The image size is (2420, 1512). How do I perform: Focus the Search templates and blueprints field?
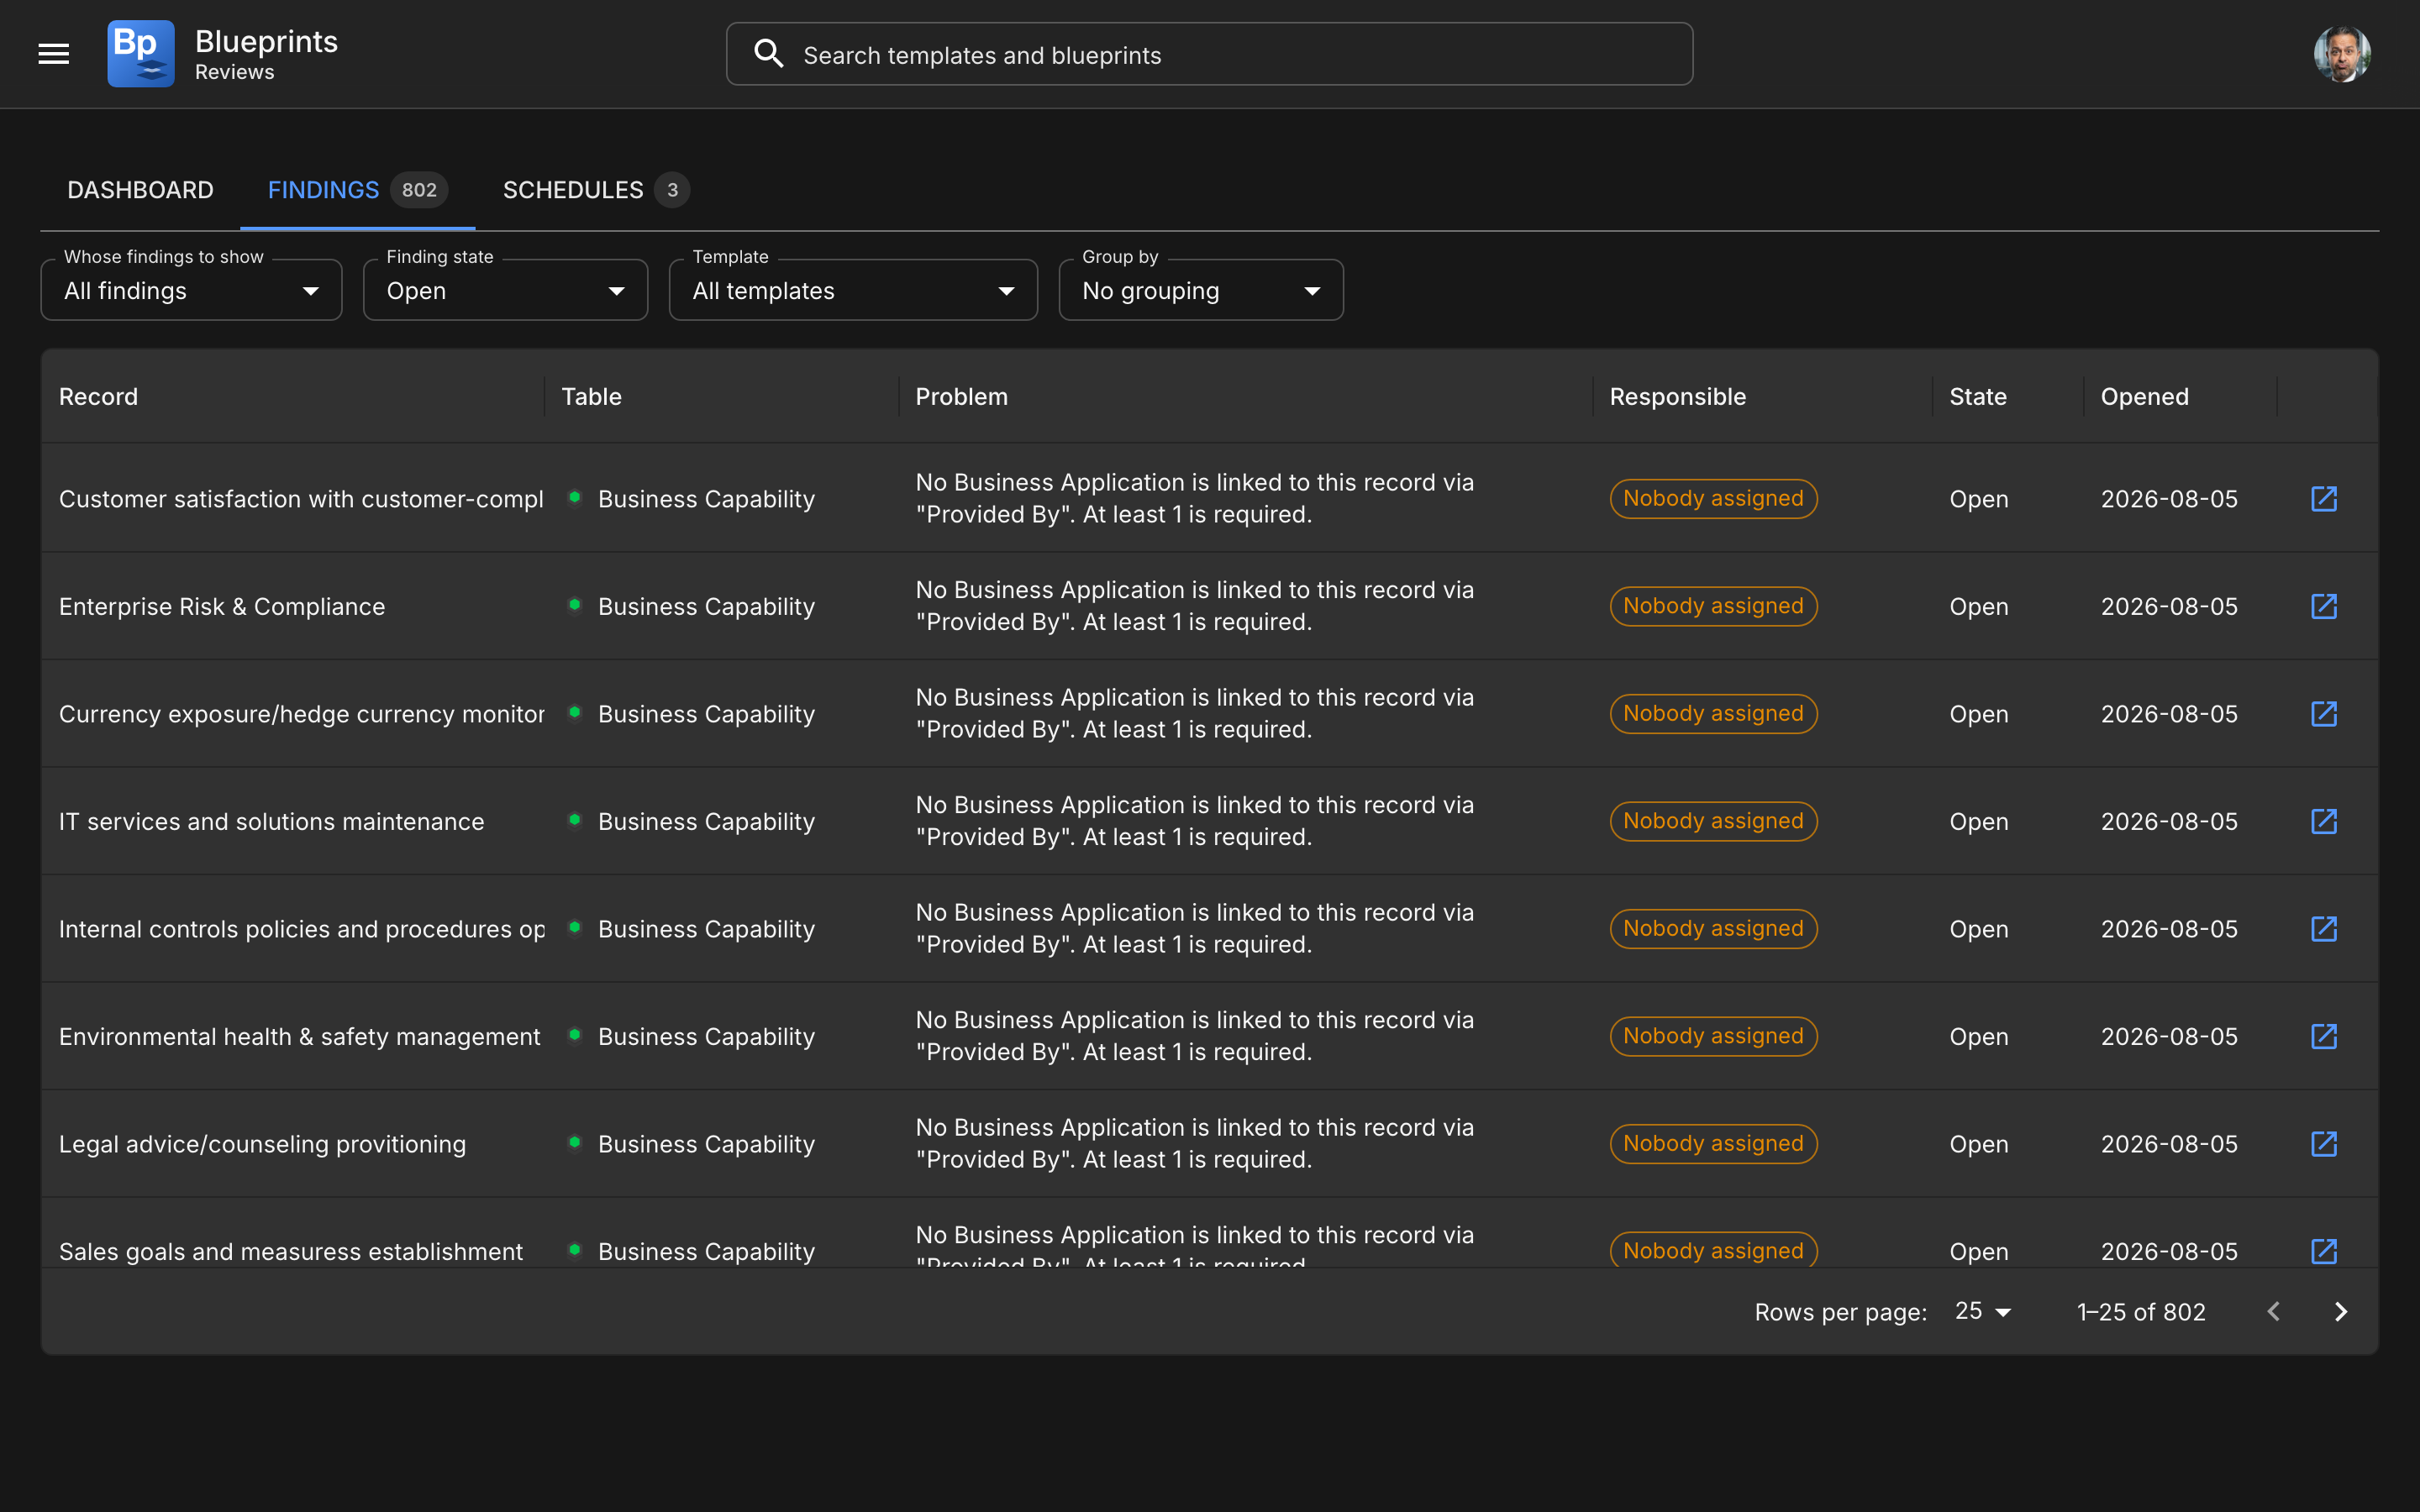click(1209, 54)
